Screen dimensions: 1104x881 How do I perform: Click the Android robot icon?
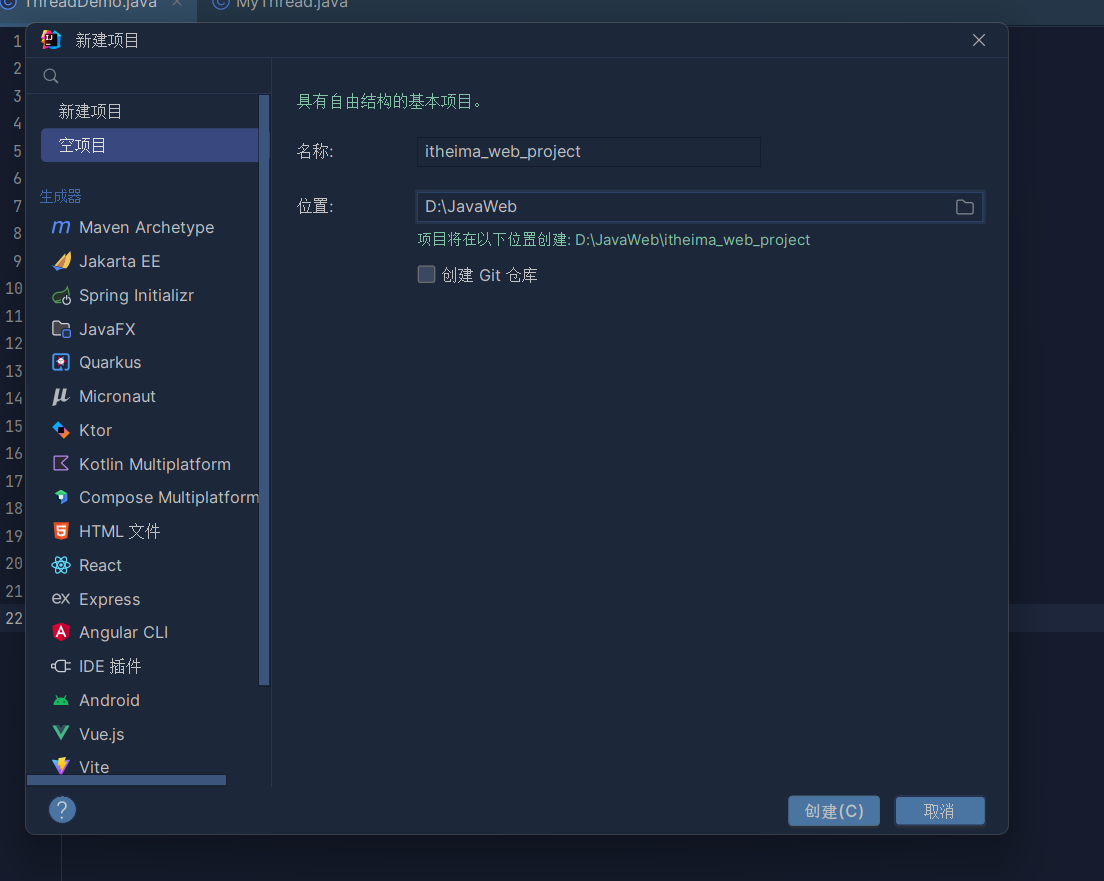61,700
